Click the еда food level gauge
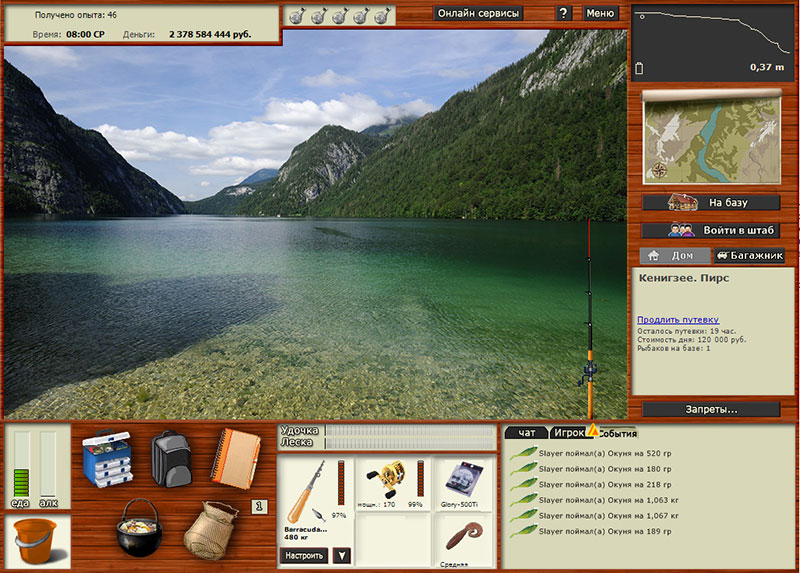Screen dimensions: 800x573 point(21,464)
